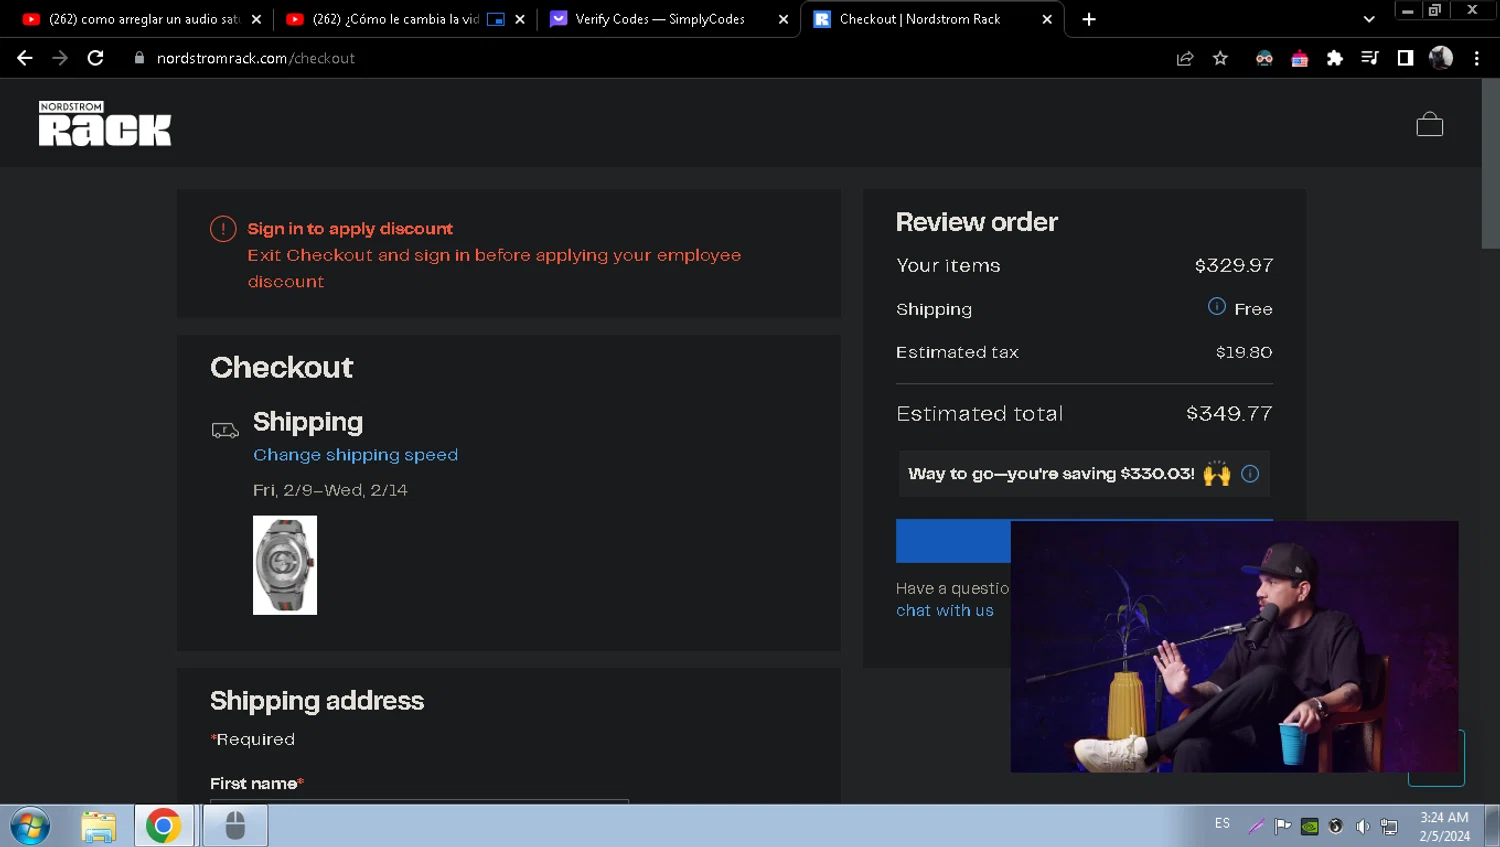Viewport: 1500px width, 847px height.
Task: Open Windows Explorer from the taskbar
Action: 98,826
